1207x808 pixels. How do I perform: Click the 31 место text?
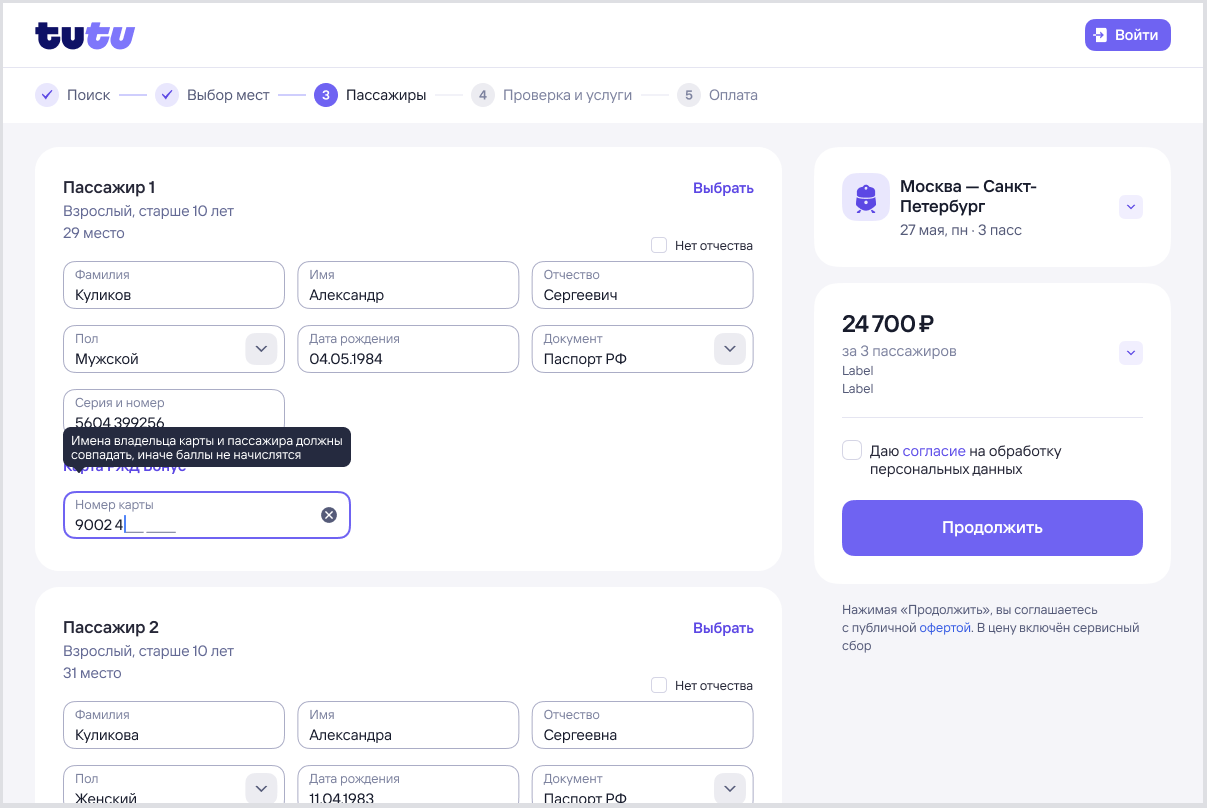pyautogui.click(x=92, y=673)
